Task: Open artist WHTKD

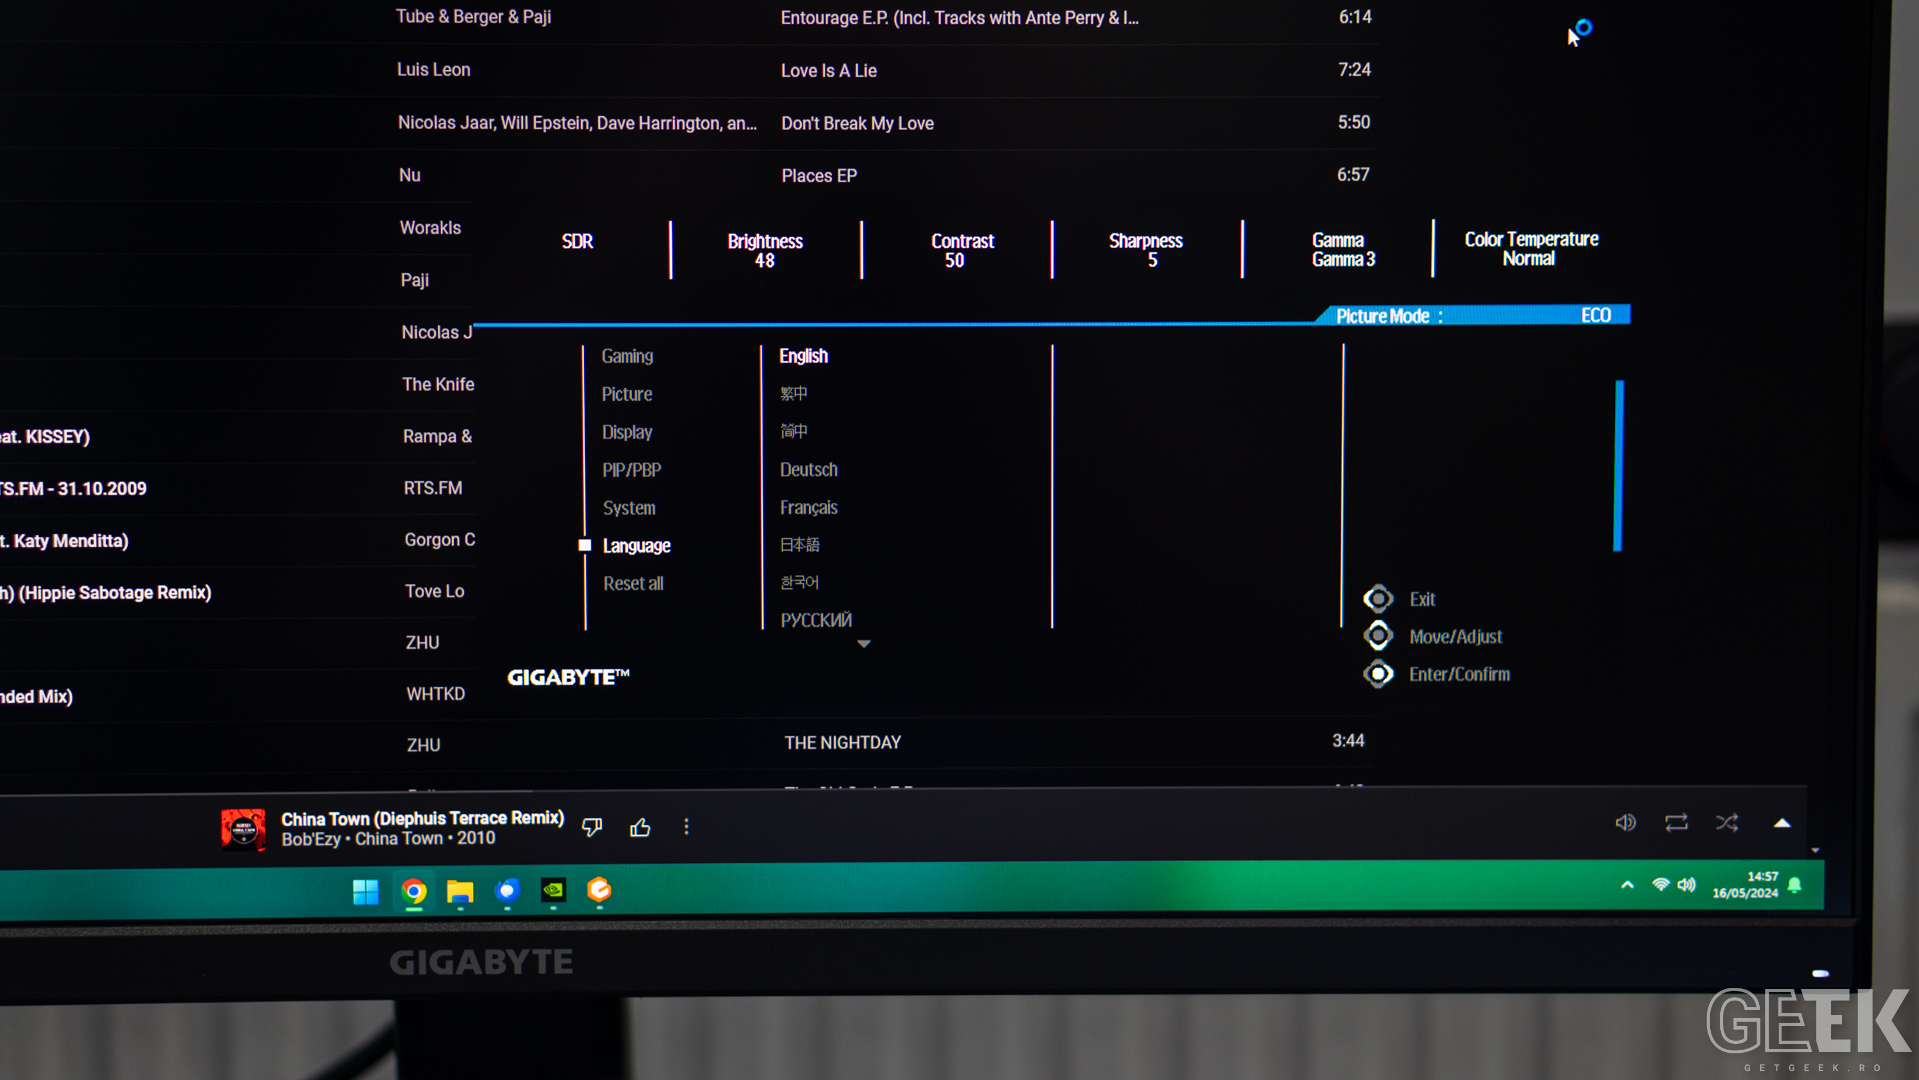Action: coord(436,694)
